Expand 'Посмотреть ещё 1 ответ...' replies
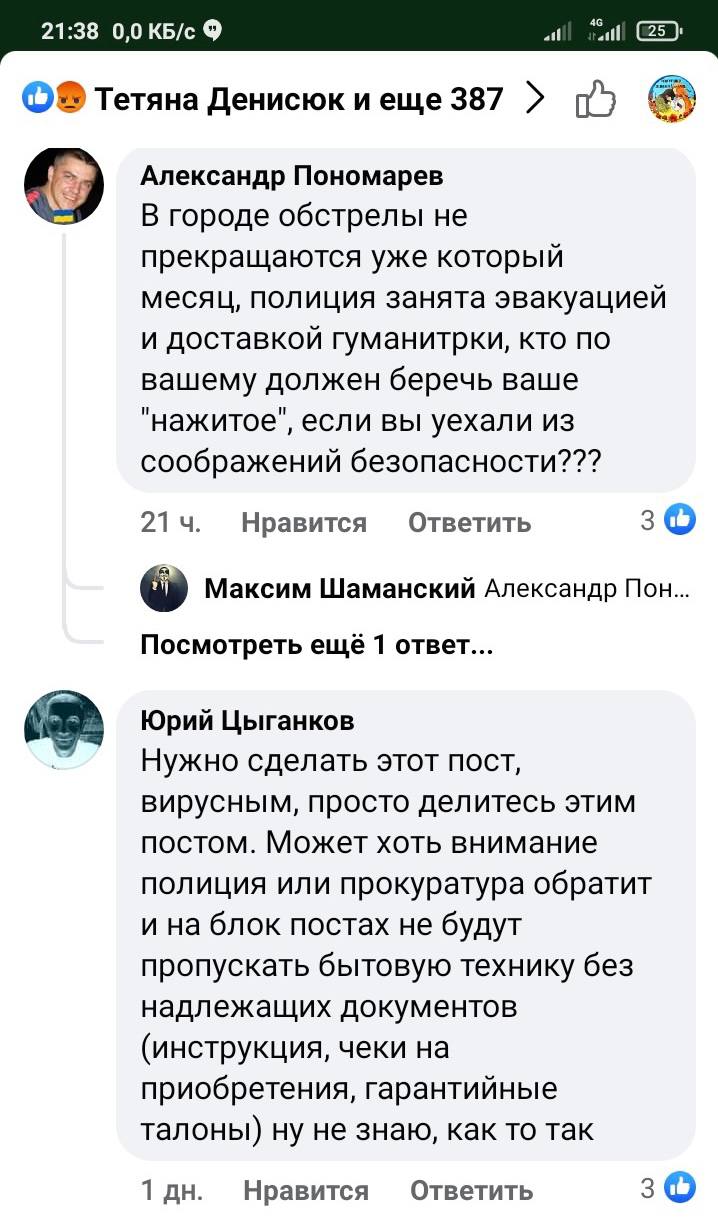This screenshot has width=718, height=1224. (316, 646)
